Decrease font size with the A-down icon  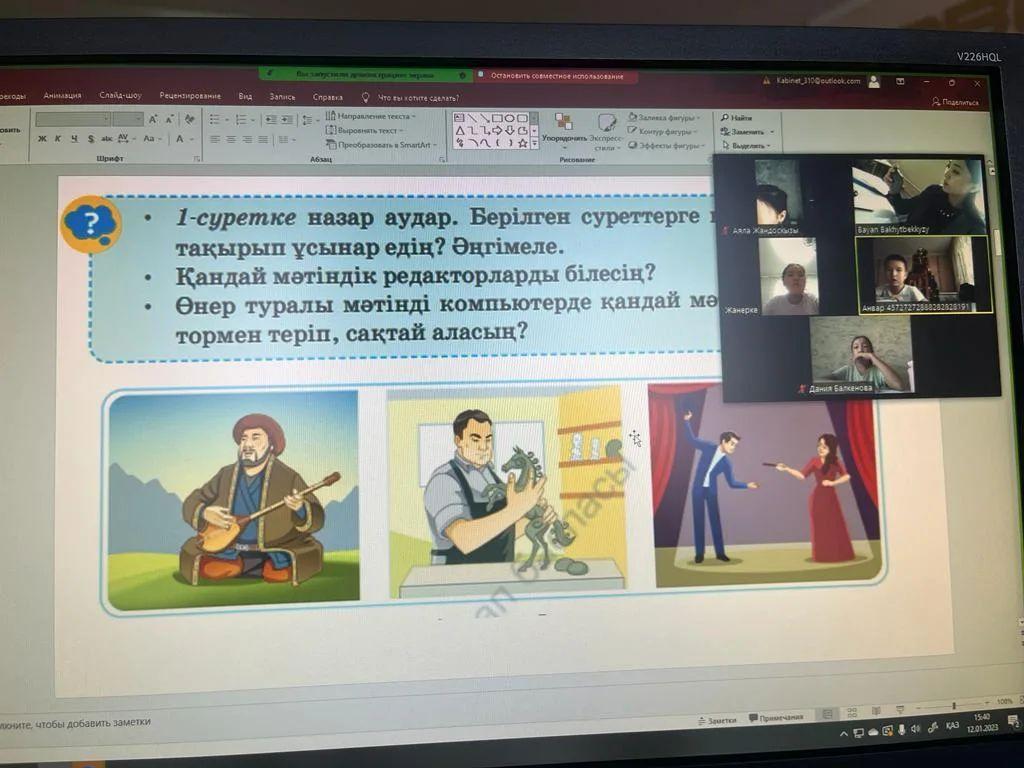(x=169, y=120)
